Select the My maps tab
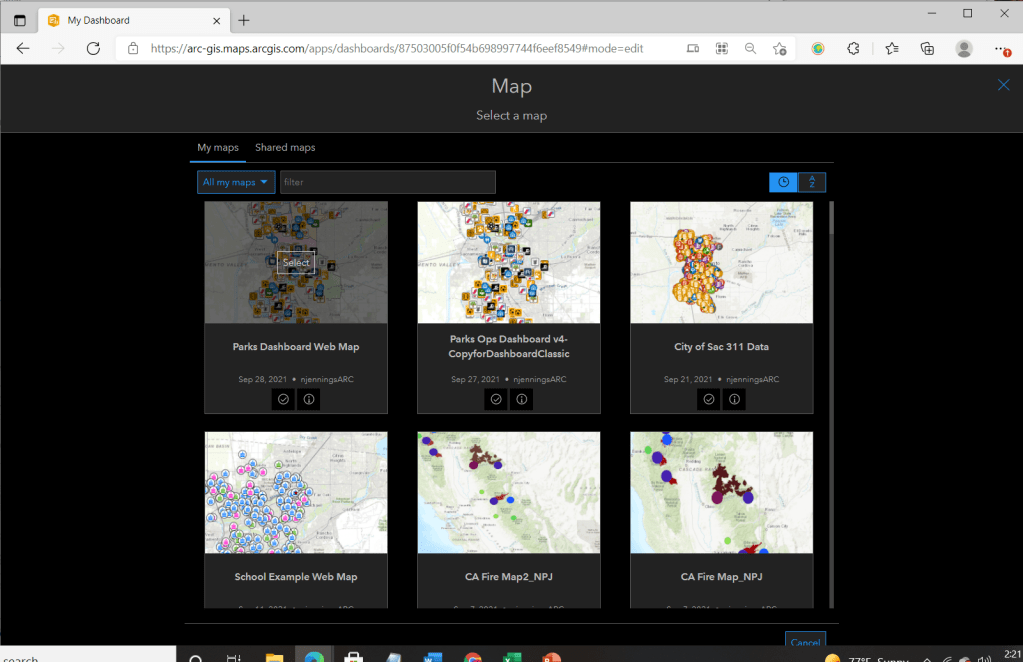Screen dimensions: 1023x662 click(x=218, y=147)
